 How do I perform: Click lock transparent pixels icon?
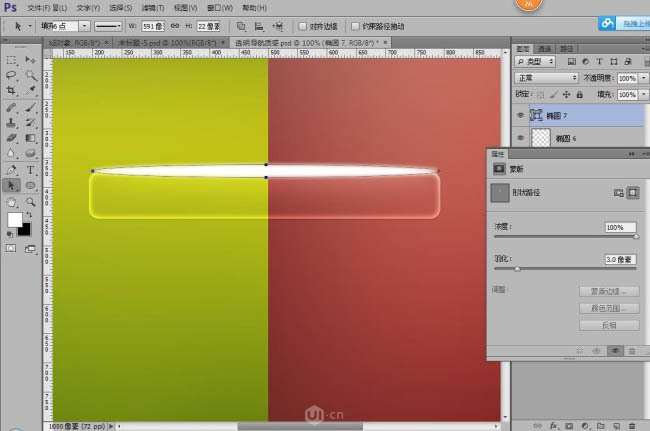coord(541,95)
